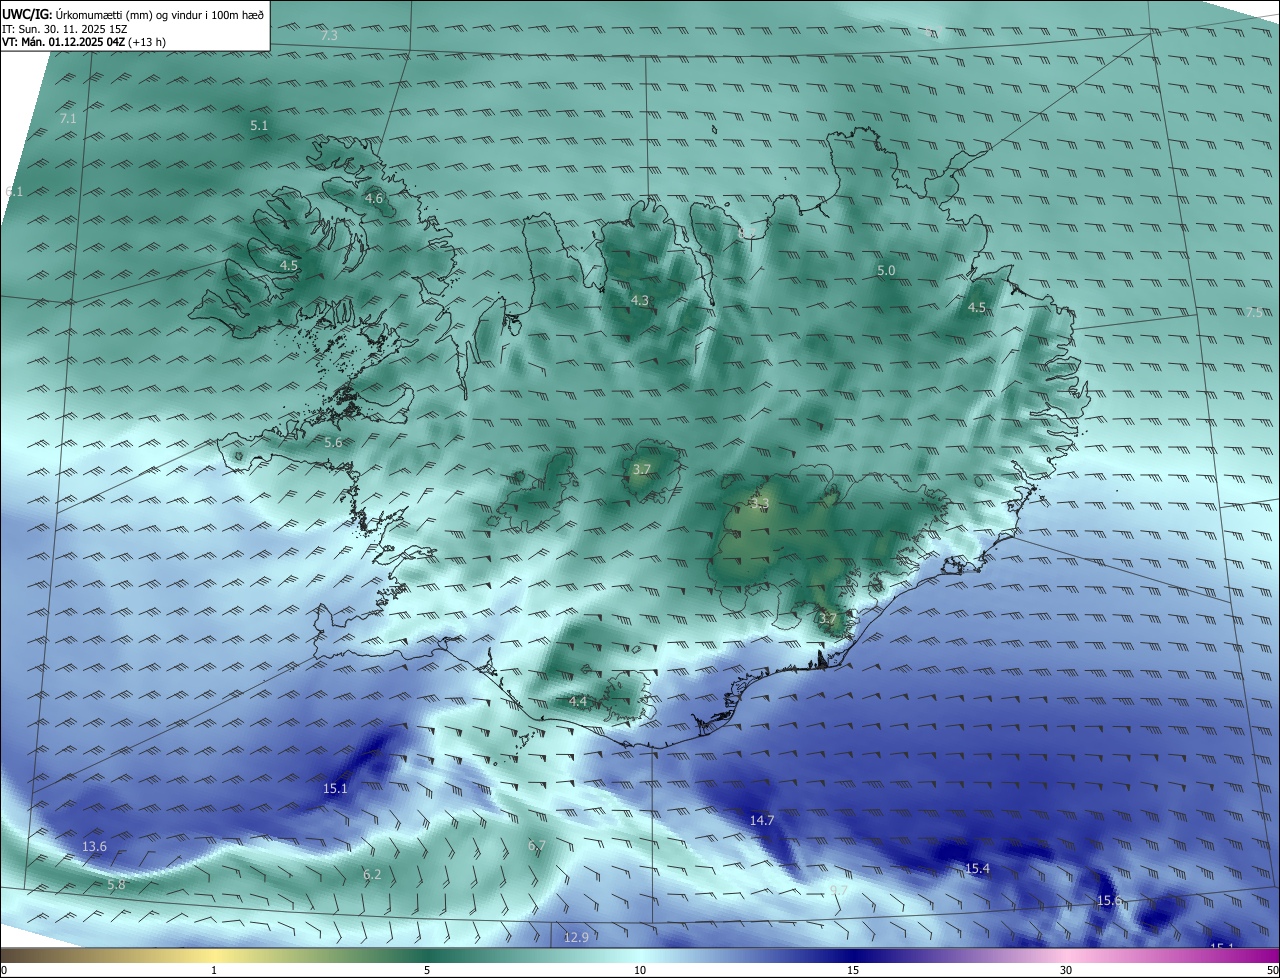Select the 6.7 value label
This screenshot has width=1280, height=978.
537,846
